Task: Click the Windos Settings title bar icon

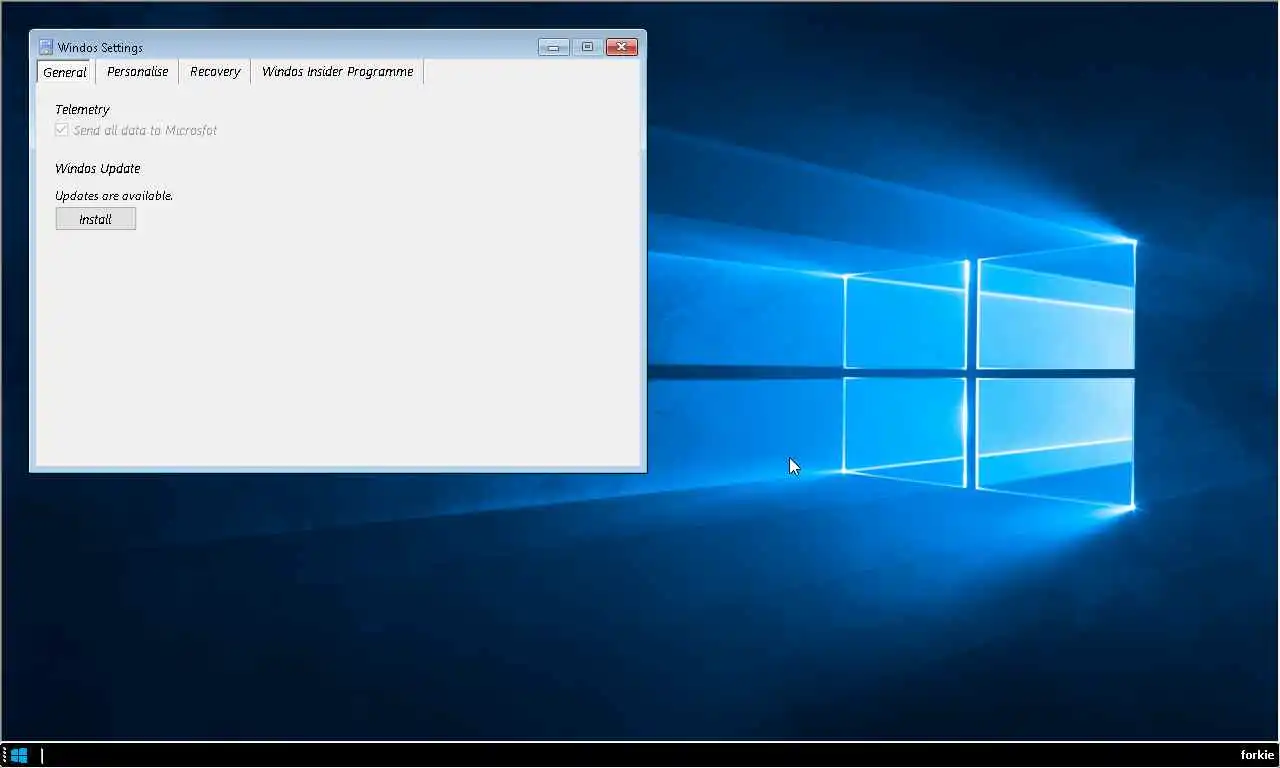Action: point(45,47)
